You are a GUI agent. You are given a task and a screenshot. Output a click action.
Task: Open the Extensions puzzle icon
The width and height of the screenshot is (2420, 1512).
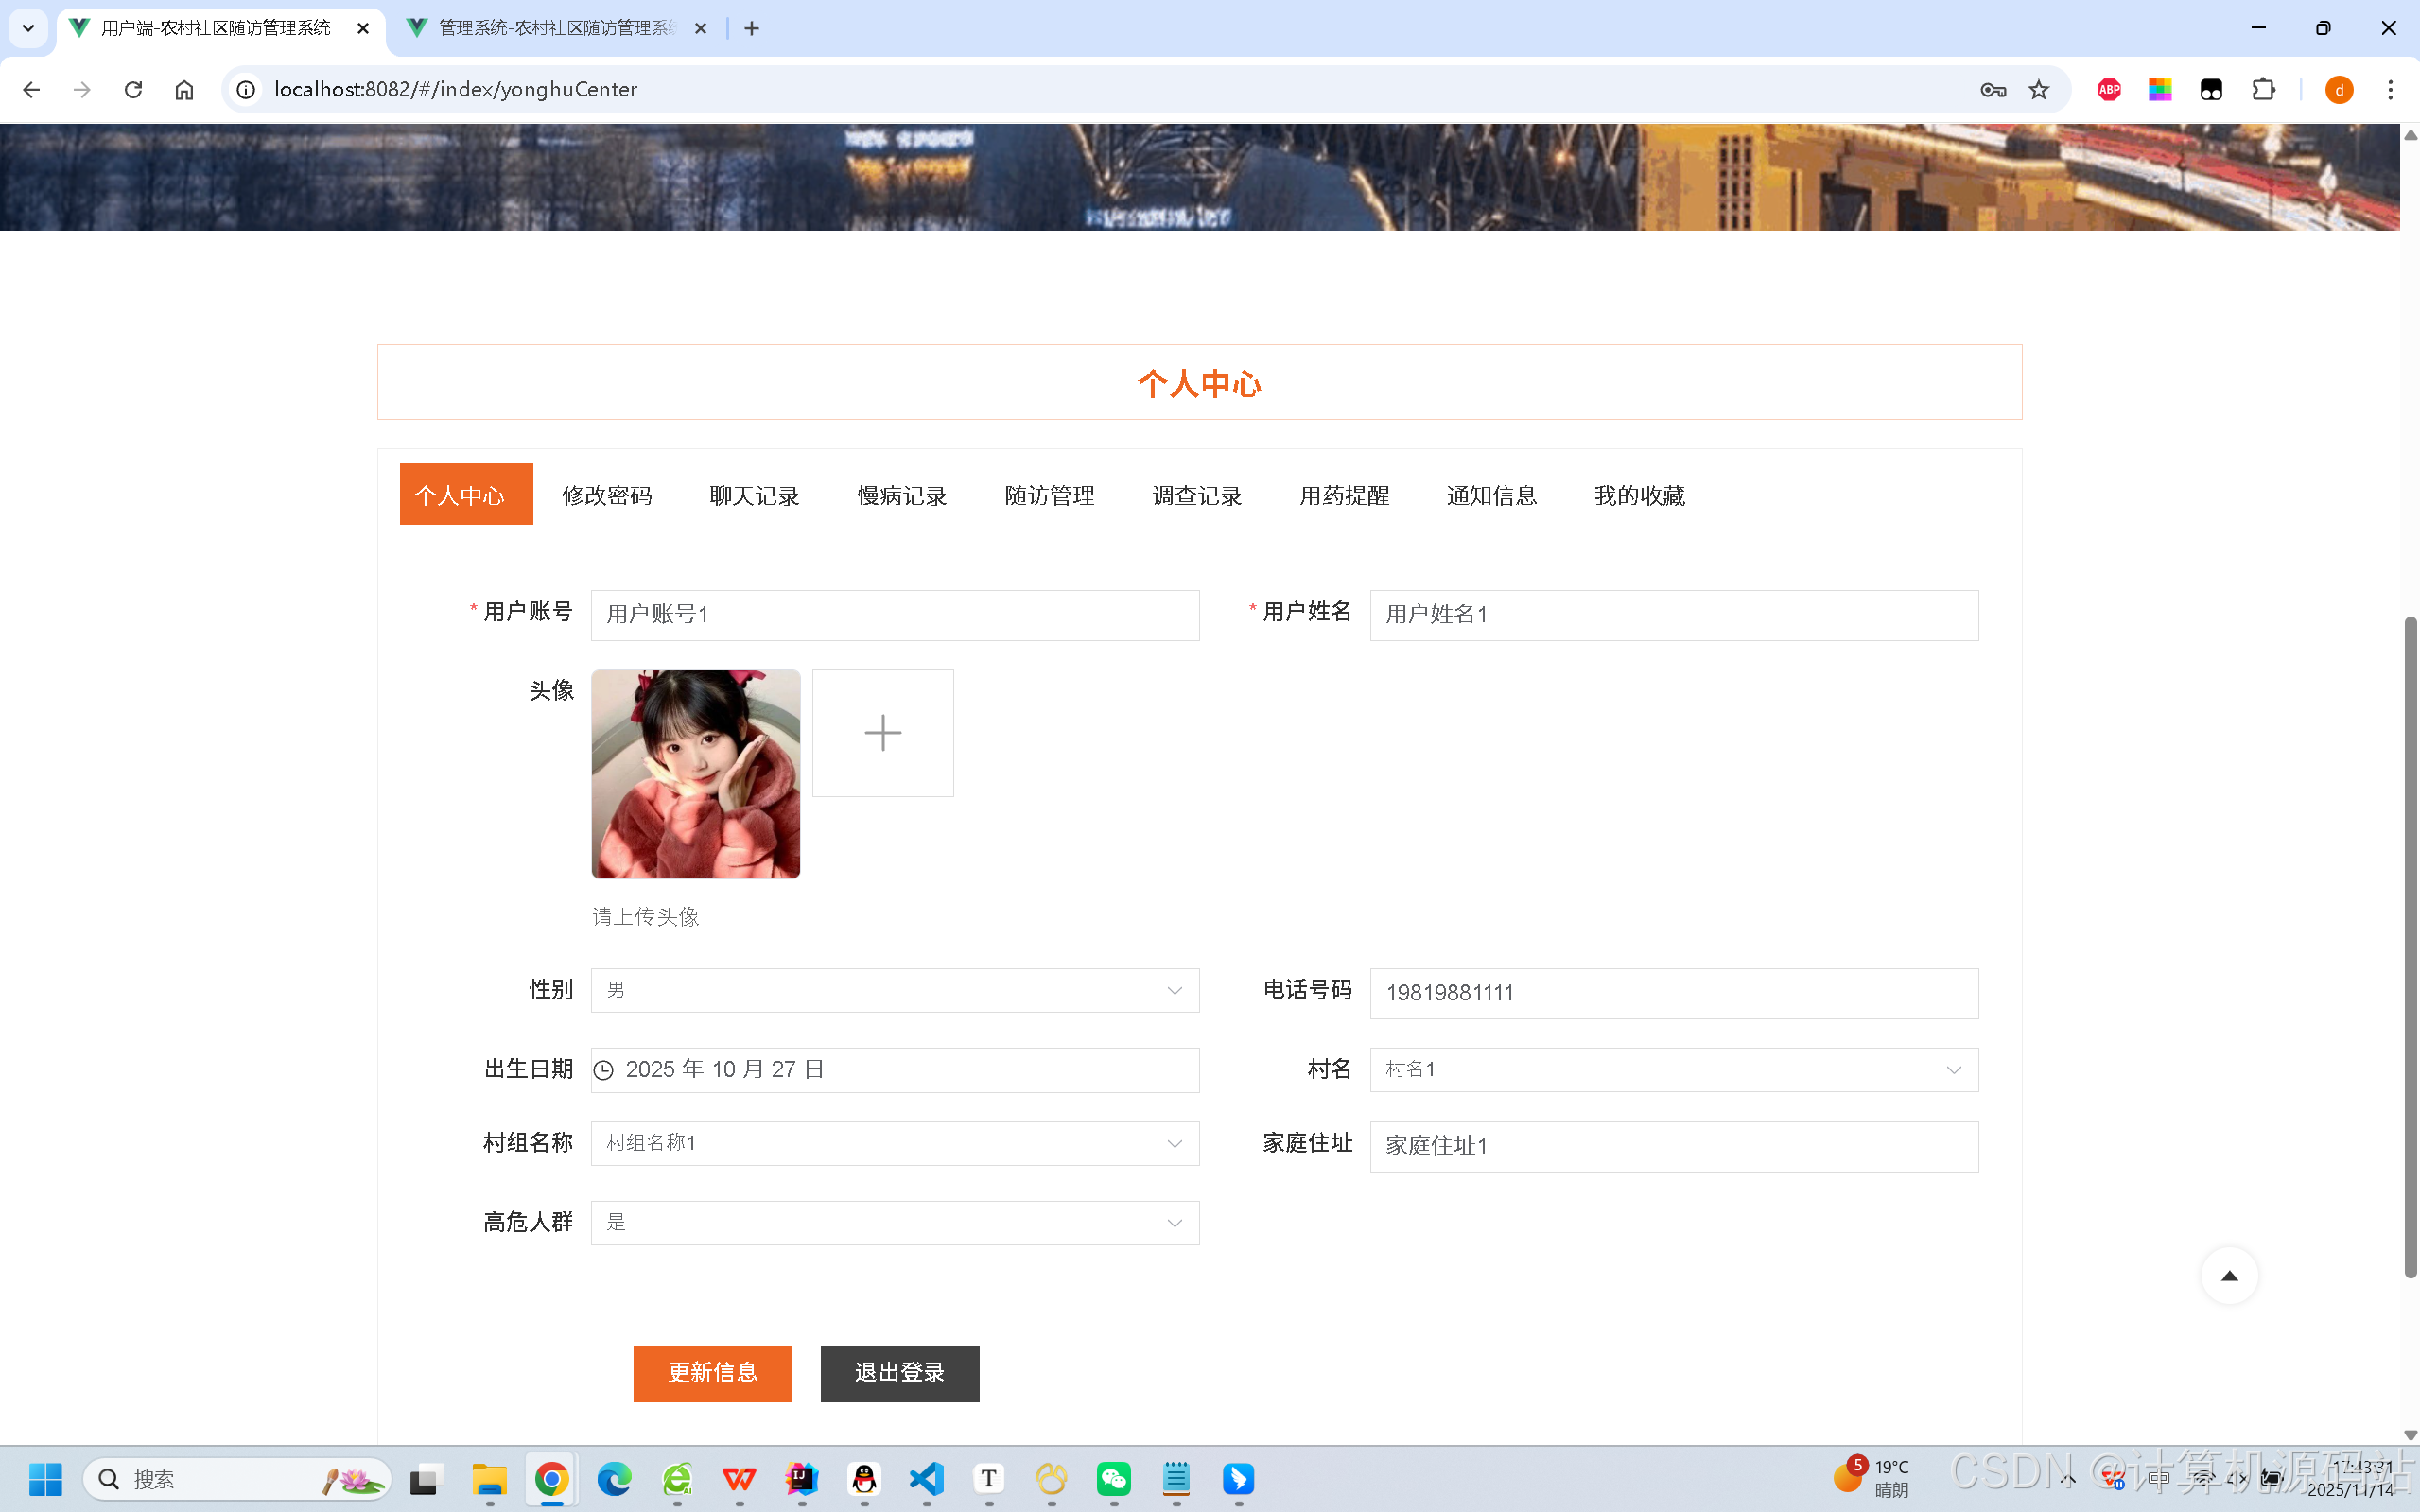click(2263, 90)
